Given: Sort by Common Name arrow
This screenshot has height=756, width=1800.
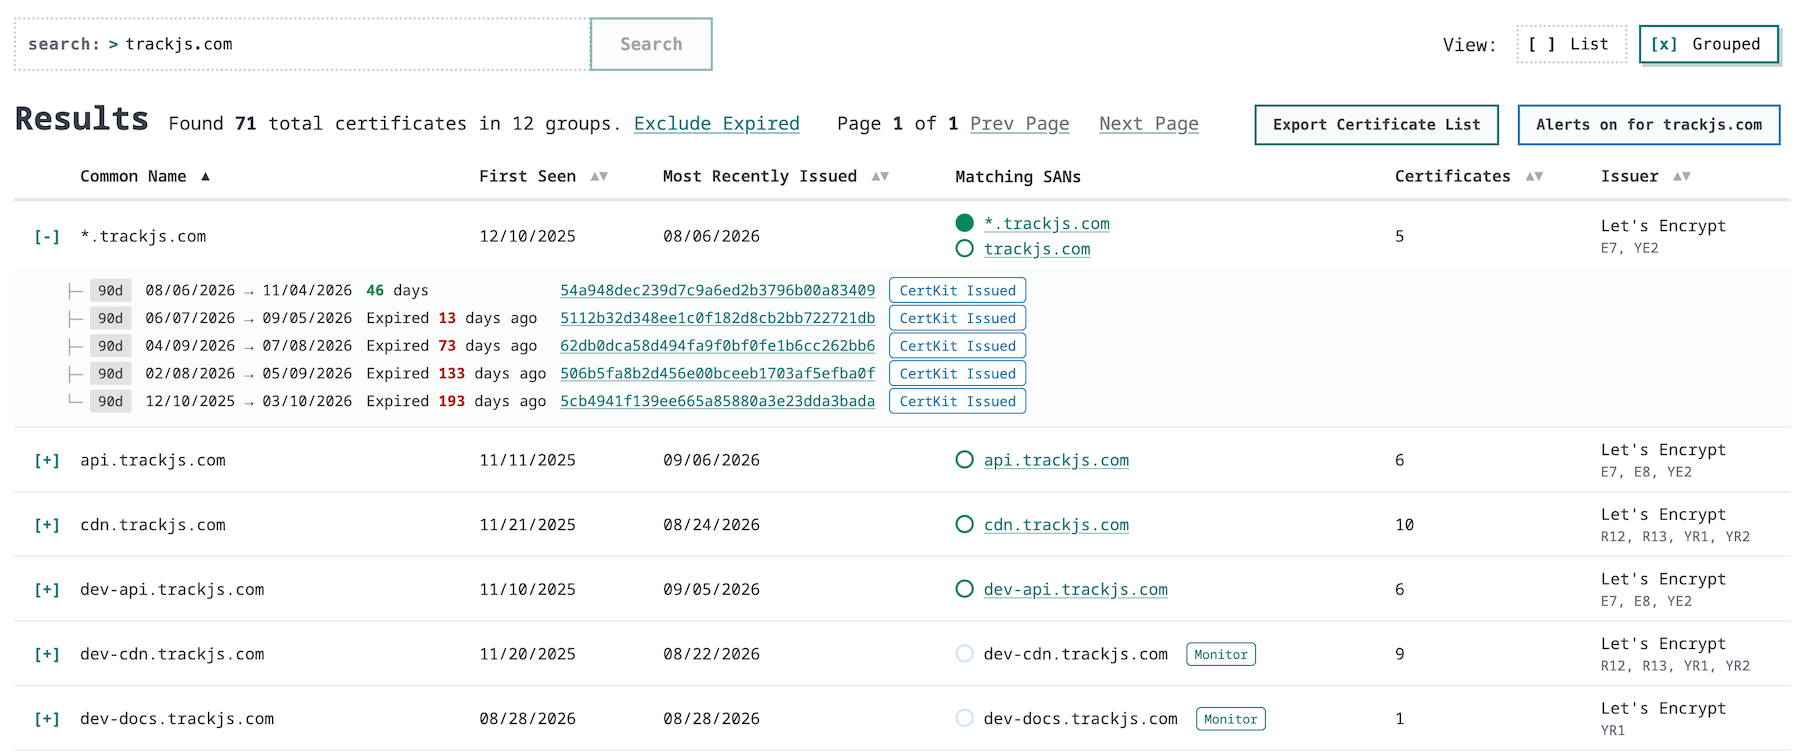Looking at the screenshot, I should [x=205, y=177].
